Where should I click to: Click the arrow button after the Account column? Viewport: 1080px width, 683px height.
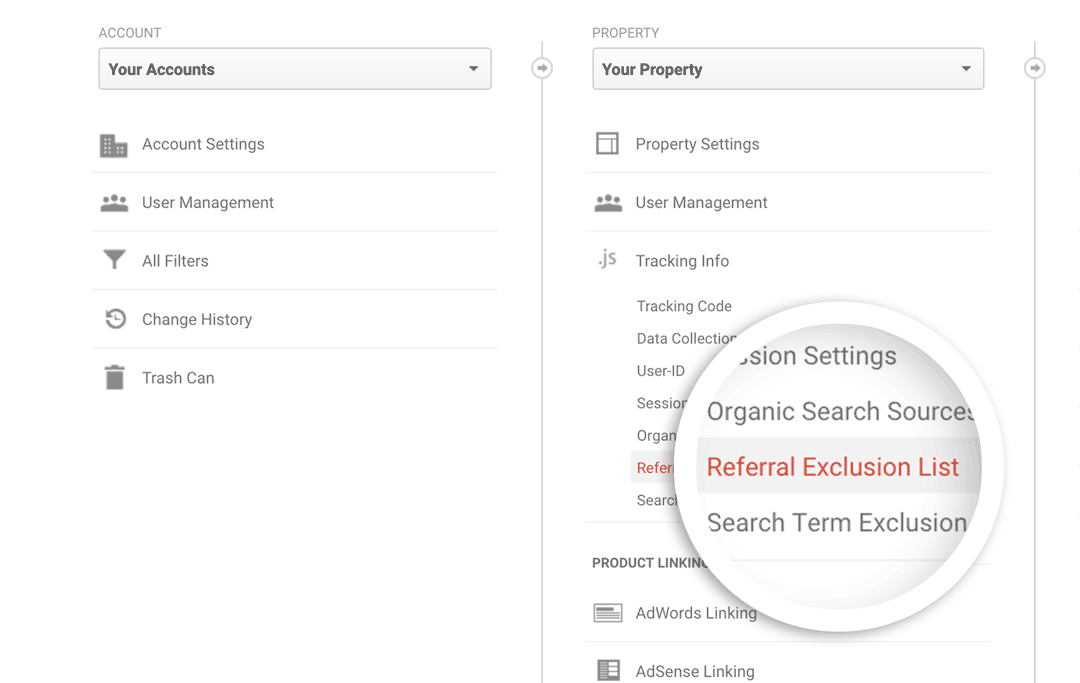pos(542,68)
